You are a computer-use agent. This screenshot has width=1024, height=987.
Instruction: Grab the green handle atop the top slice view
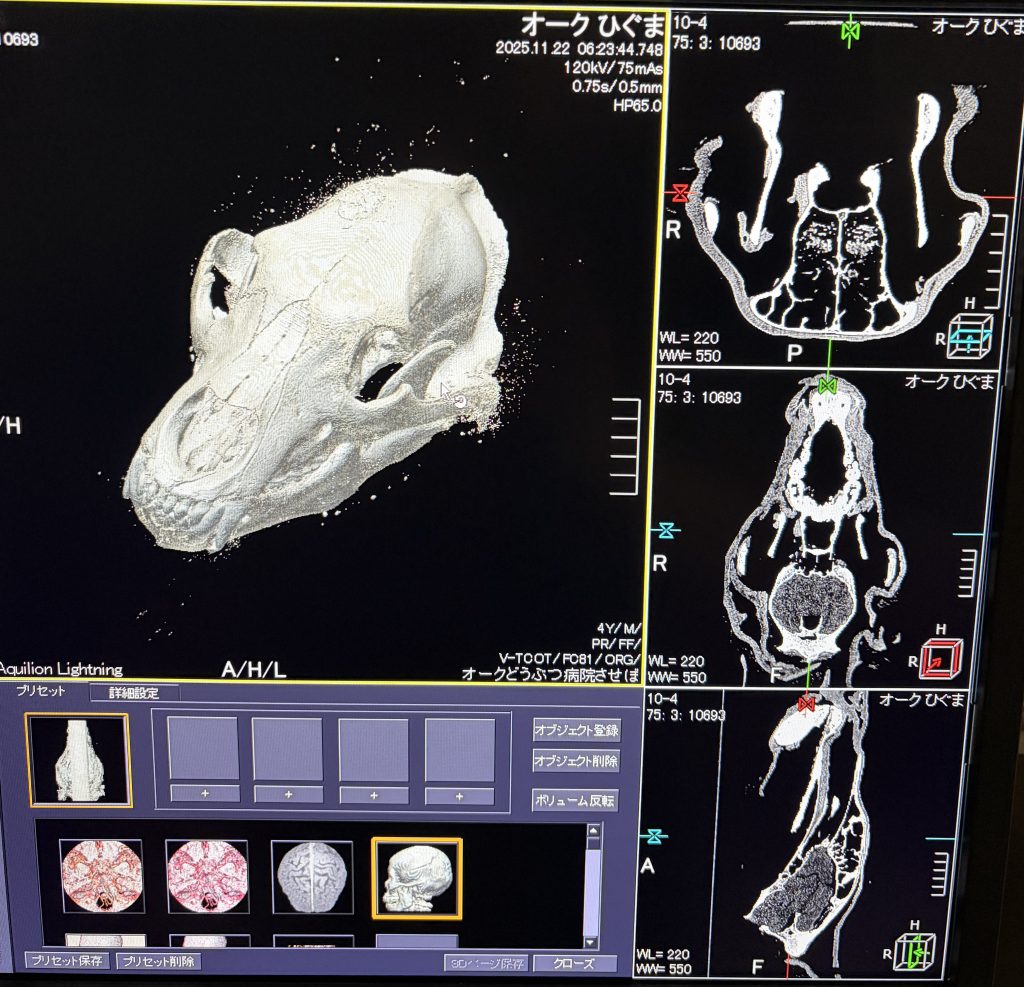851,31
